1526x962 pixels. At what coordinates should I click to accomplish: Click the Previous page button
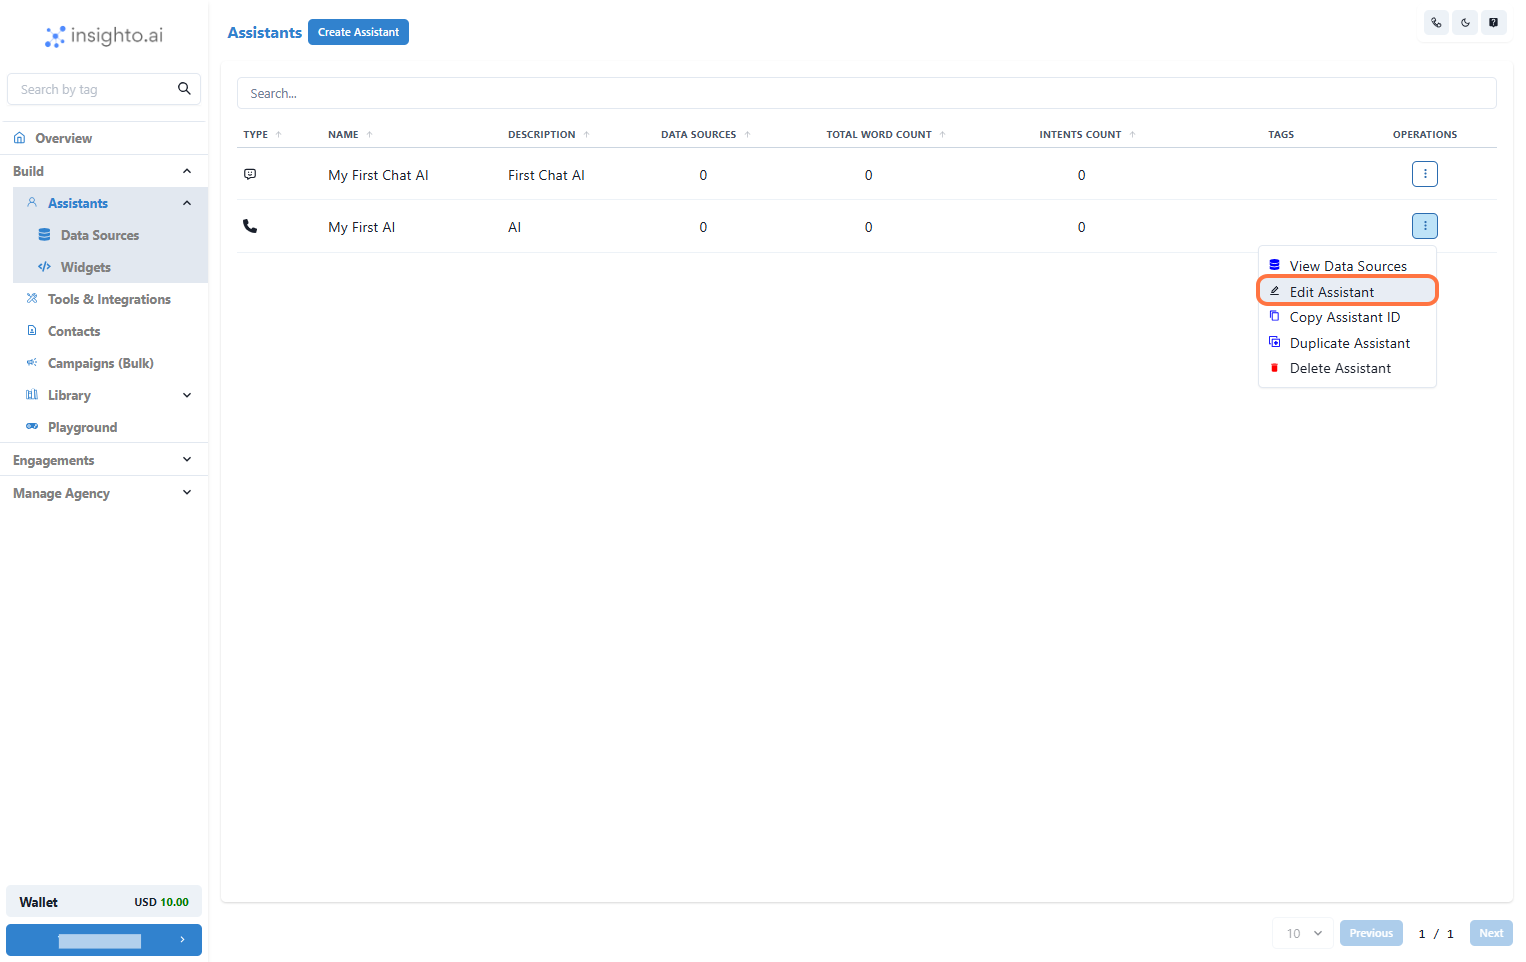tap(1371, 933)
